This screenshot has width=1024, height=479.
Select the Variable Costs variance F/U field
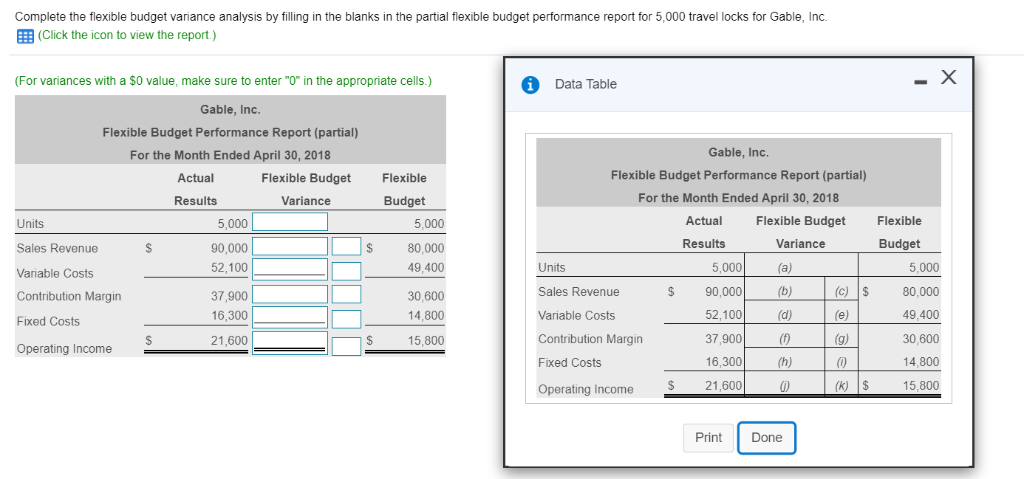[346, 271]
